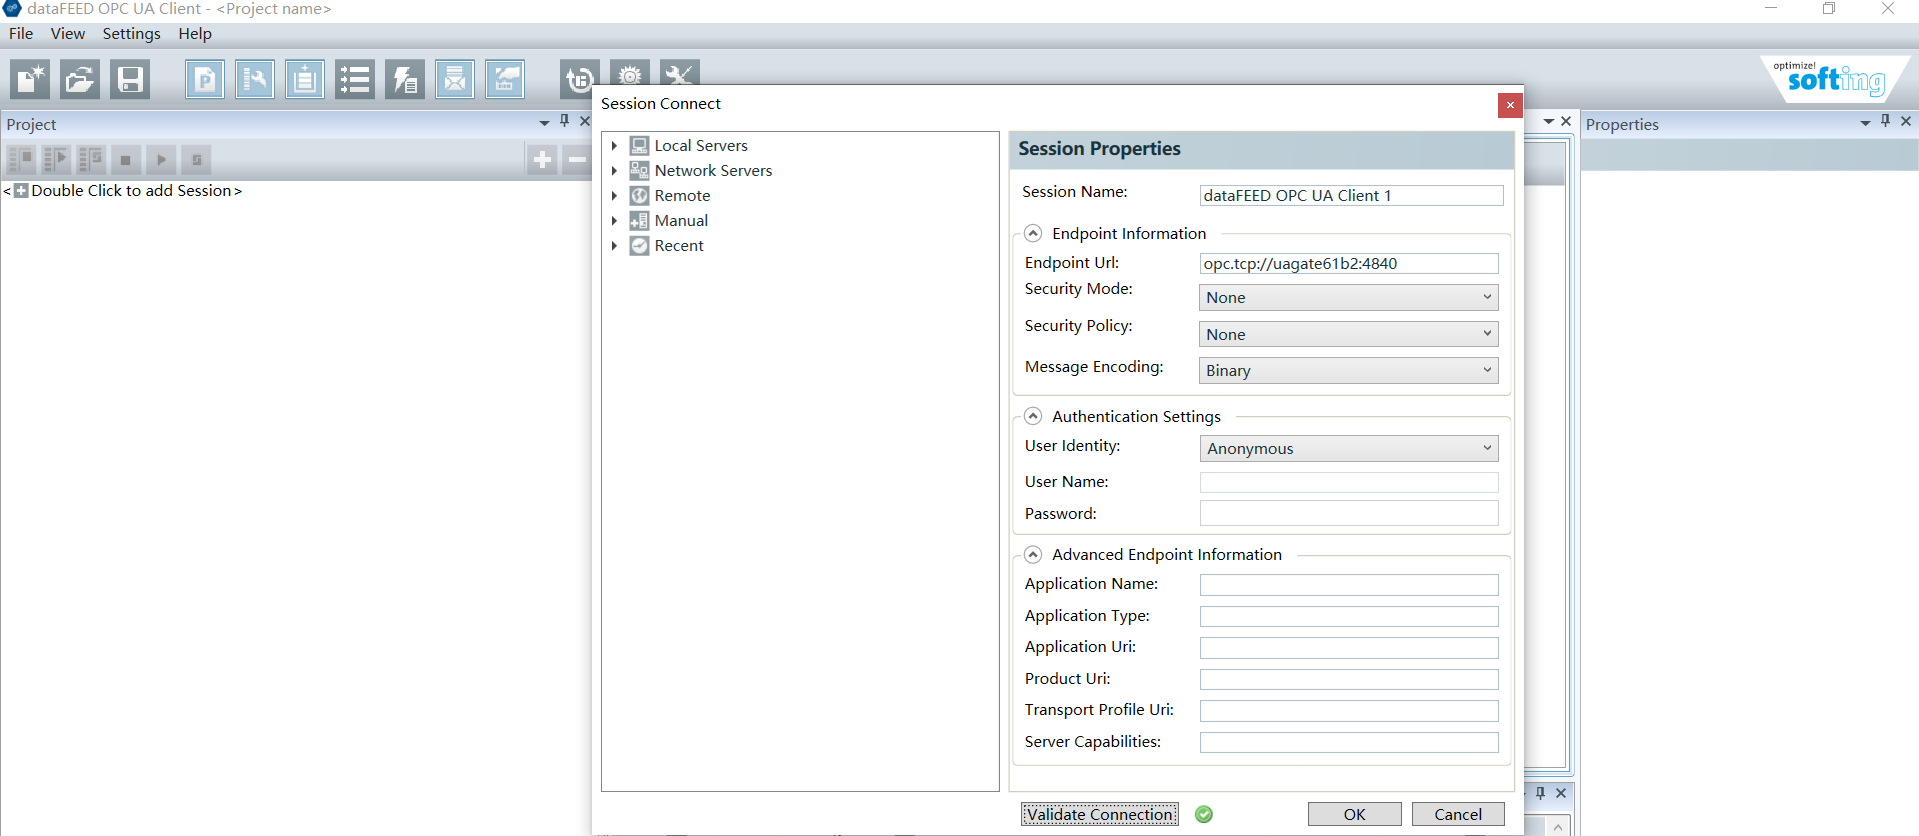Toggle the envelope message window icon
This screenshot has height=836, width=1919.
tap(455, 79)
